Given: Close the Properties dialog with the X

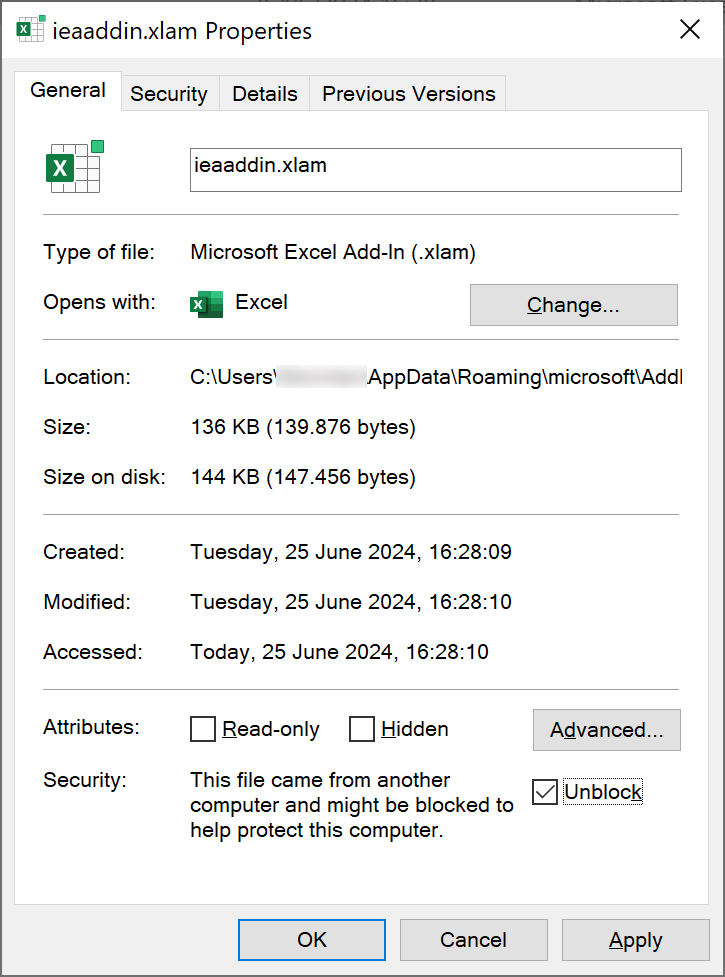Looking at the screenshot, I should (x=689, y=30).
